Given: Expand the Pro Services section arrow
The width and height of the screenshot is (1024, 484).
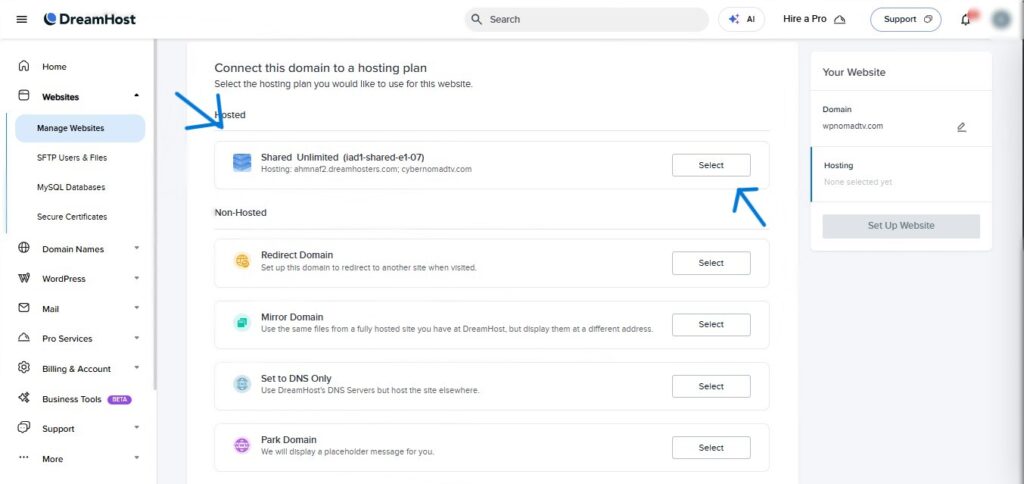Looking at the screenshot, I should tap(136, 338).
